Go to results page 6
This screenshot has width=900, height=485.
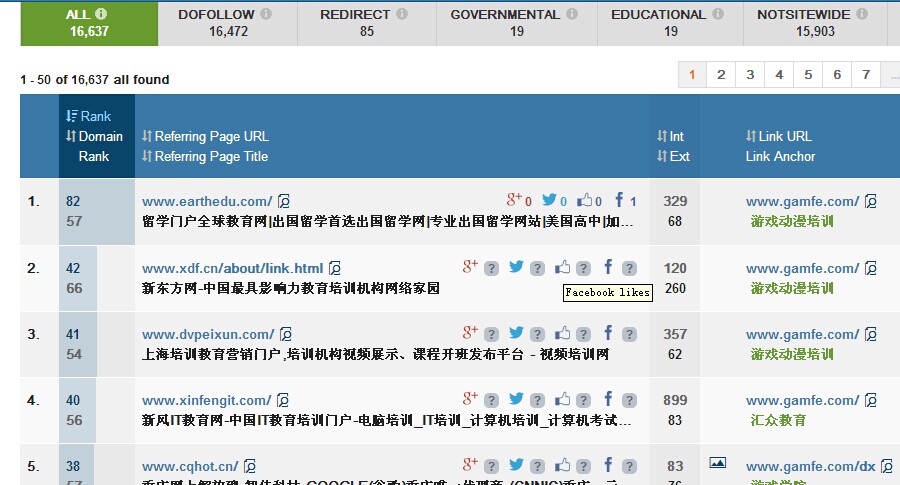pyautogui.click(x=837, y=75)
